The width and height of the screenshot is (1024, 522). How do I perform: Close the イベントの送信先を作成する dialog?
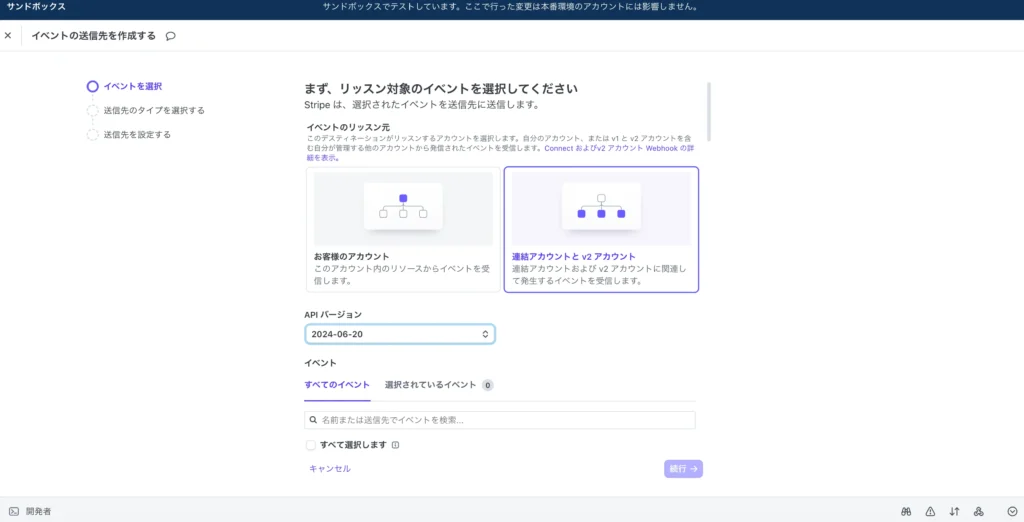(x=8, y=35)
